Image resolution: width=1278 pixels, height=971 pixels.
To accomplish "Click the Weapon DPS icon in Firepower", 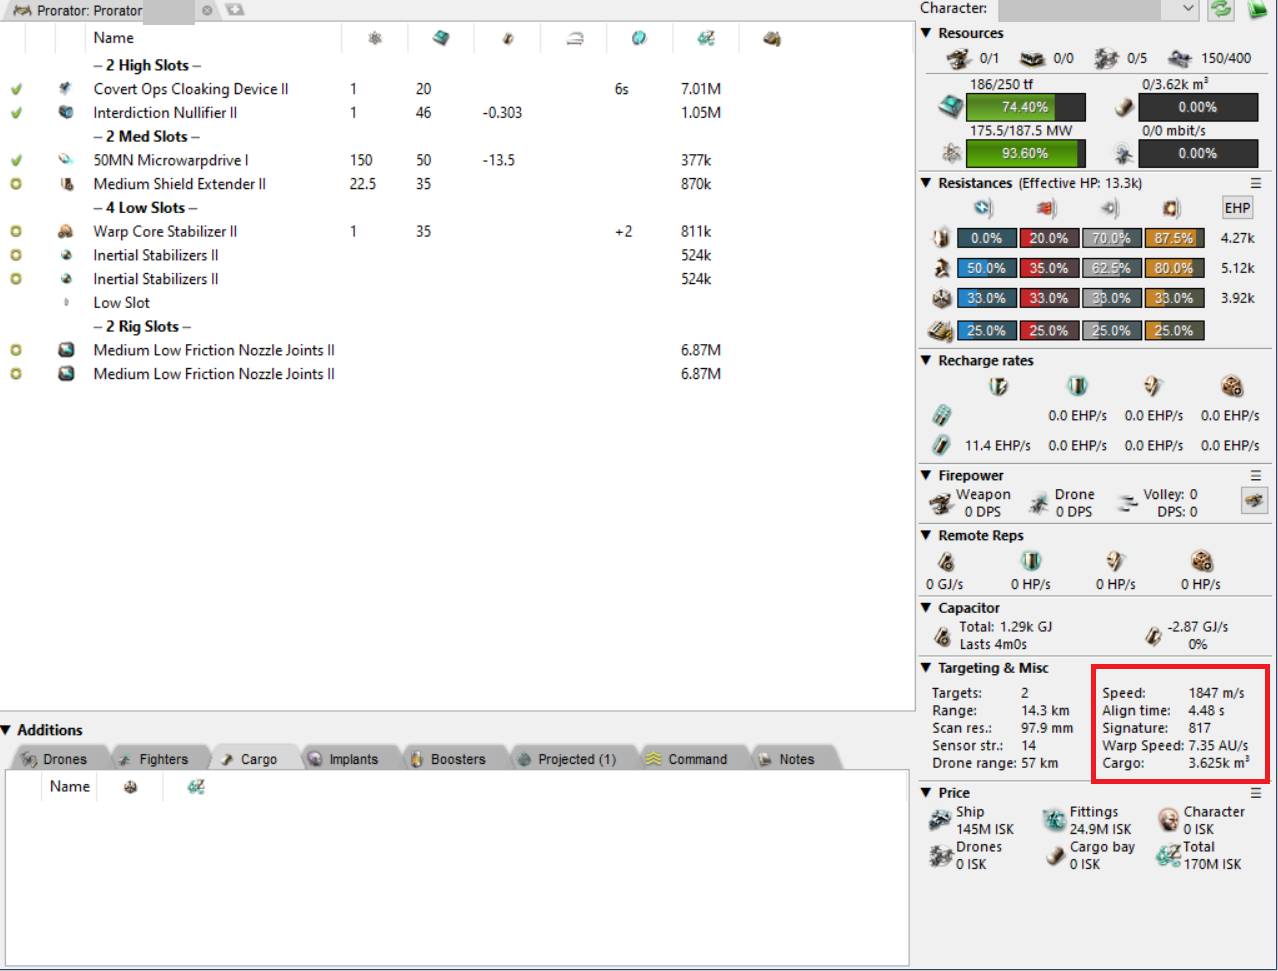I will pyautogui.click(x=940, y=503).
